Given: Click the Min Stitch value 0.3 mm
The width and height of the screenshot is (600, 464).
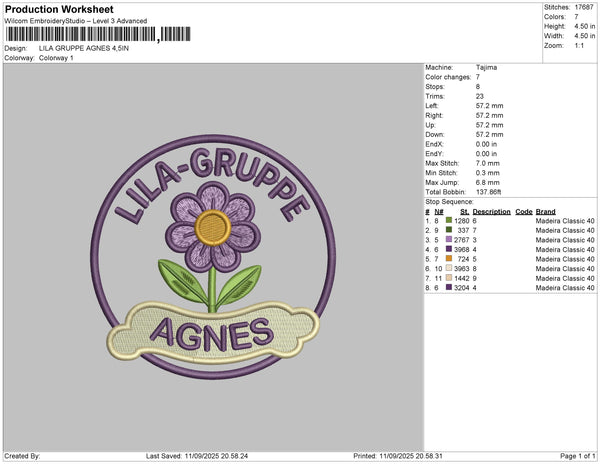Looking at the screenshot, I should coord(488,173).
